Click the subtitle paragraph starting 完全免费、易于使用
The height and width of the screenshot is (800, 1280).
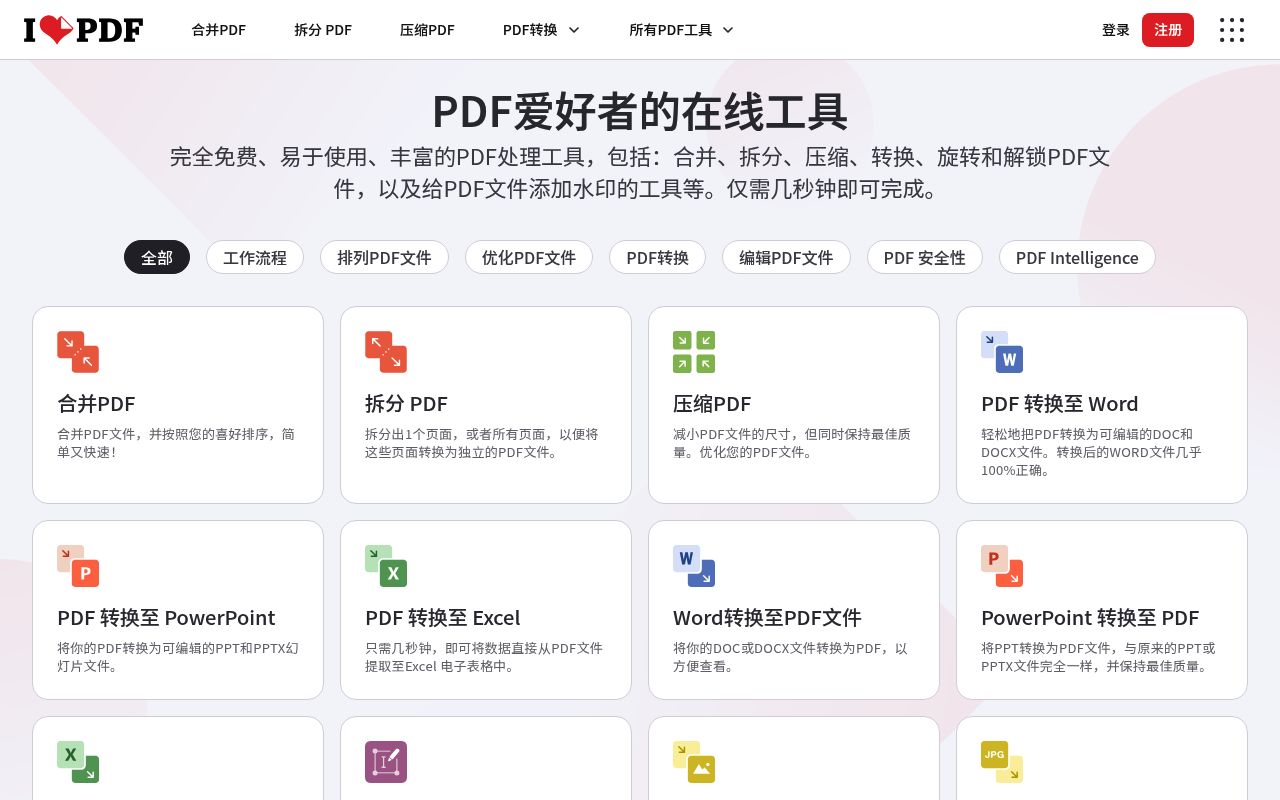[640, 173]
